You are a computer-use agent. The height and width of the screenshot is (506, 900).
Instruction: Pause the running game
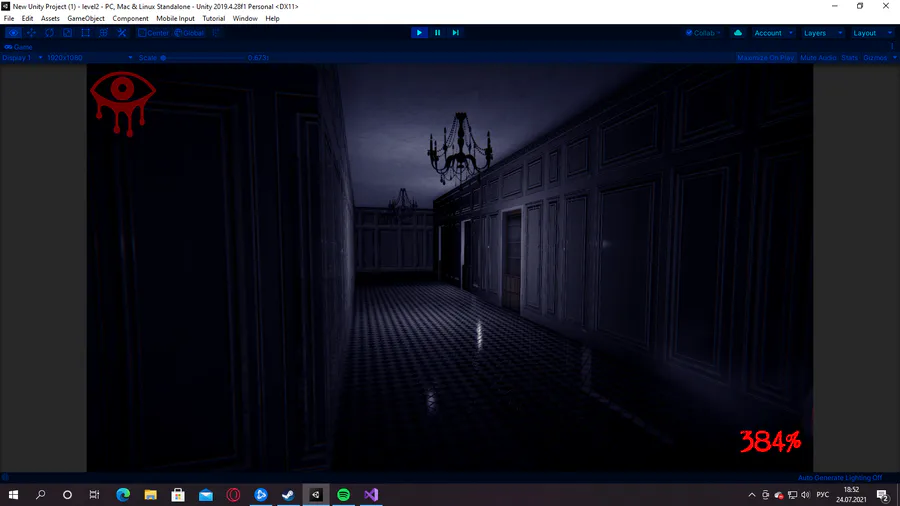click(x=437, y=33)
